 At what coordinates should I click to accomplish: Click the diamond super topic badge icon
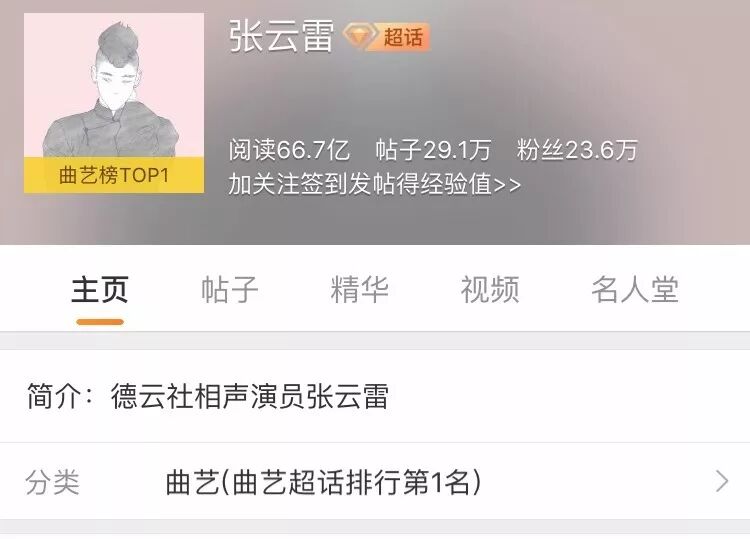(360, 37)
